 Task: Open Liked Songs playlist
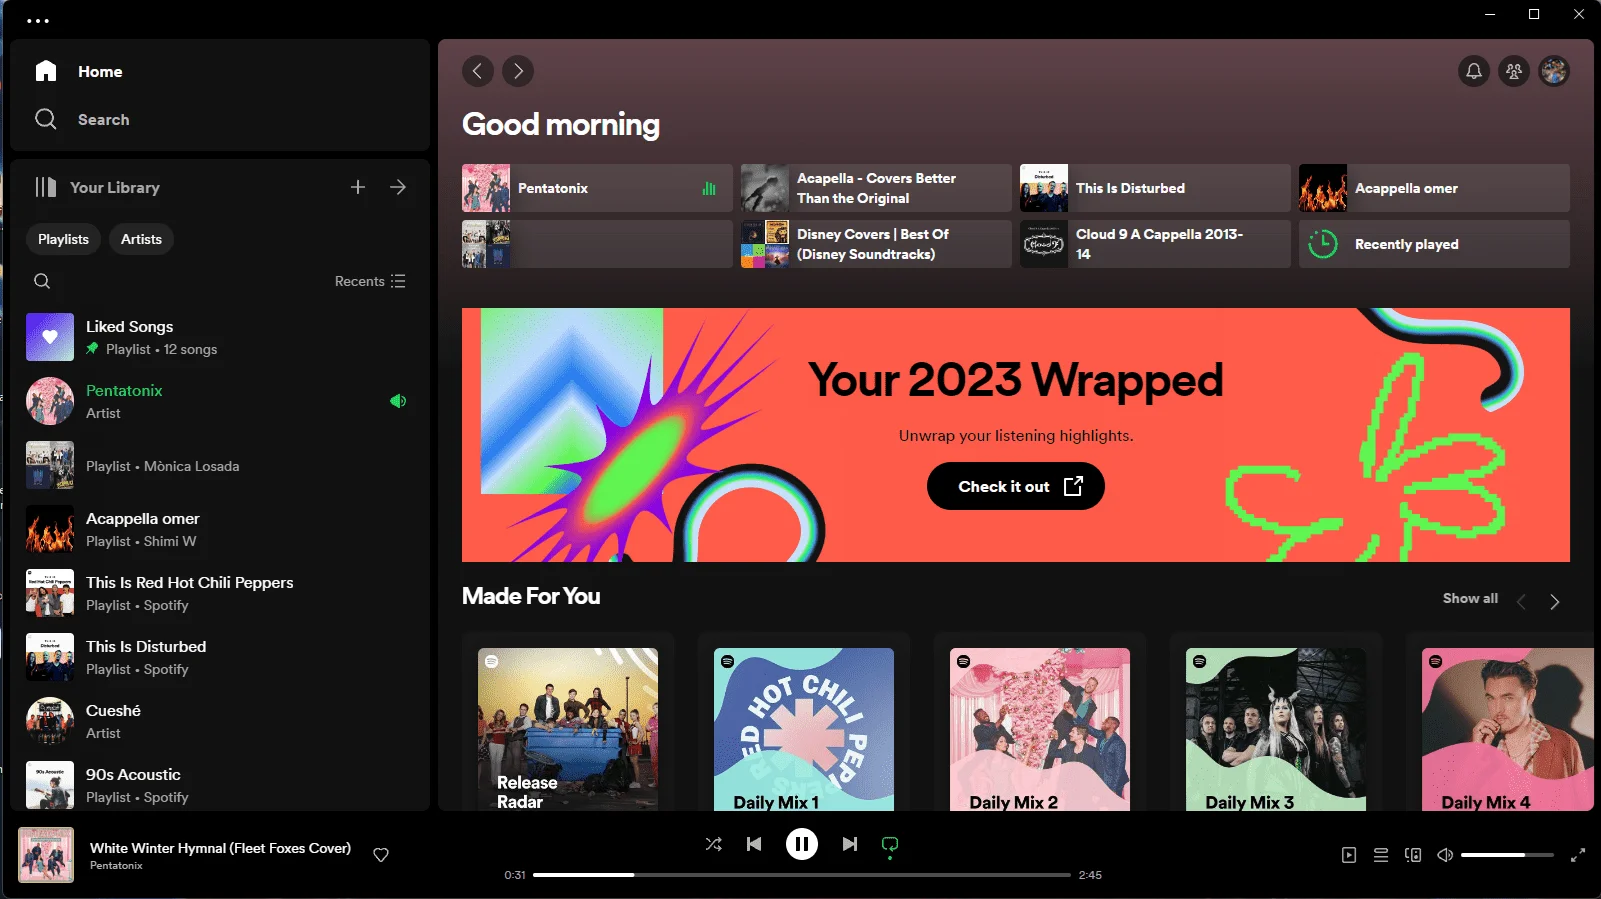coord(220,337)
